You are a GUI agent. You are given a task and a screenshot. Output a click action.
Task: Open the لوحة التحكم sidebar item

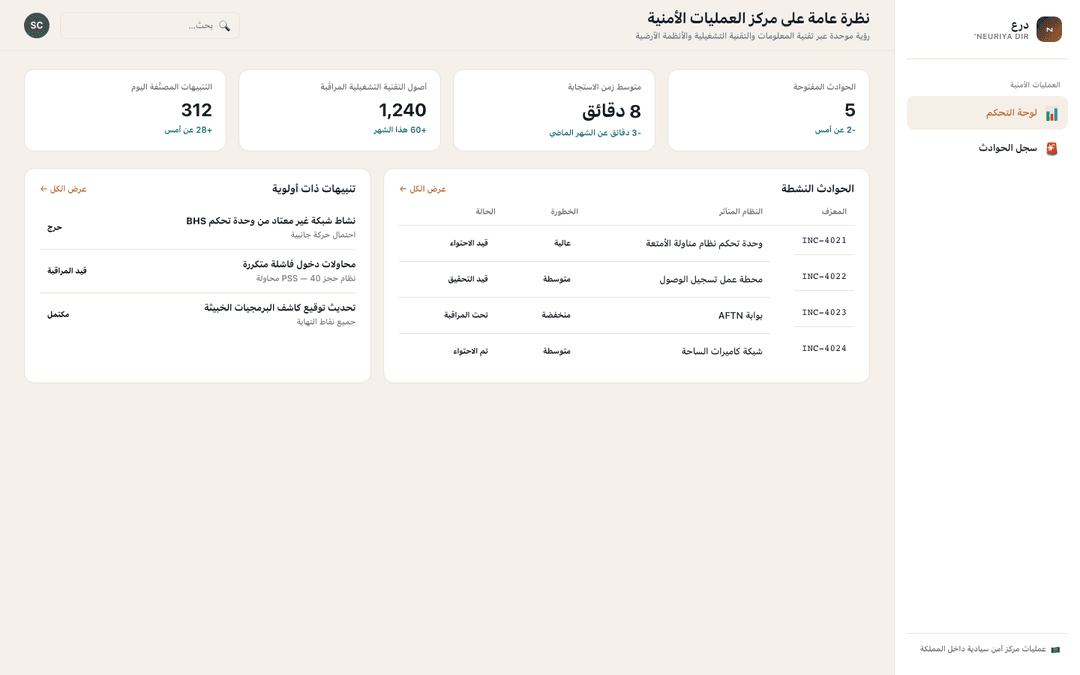coord(987,113)
